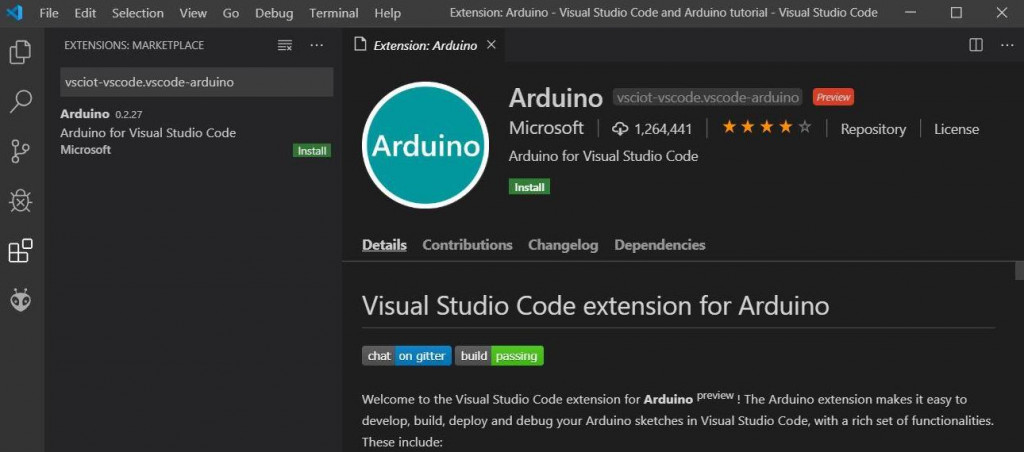The width and height of the screenshot is (1024, 452).
Task: Open the Repository link
Action: 873,129
